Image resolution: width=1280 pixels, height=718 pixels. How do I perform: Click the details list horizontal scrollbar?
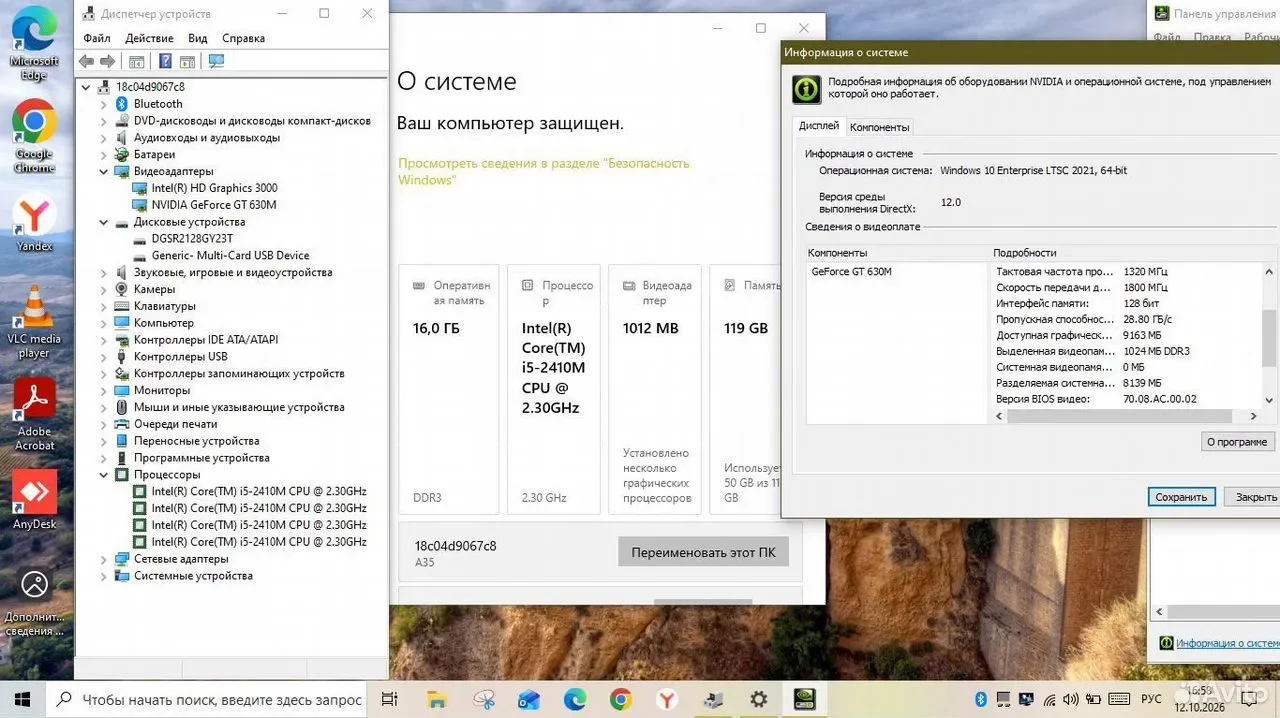click(1124, 416)
